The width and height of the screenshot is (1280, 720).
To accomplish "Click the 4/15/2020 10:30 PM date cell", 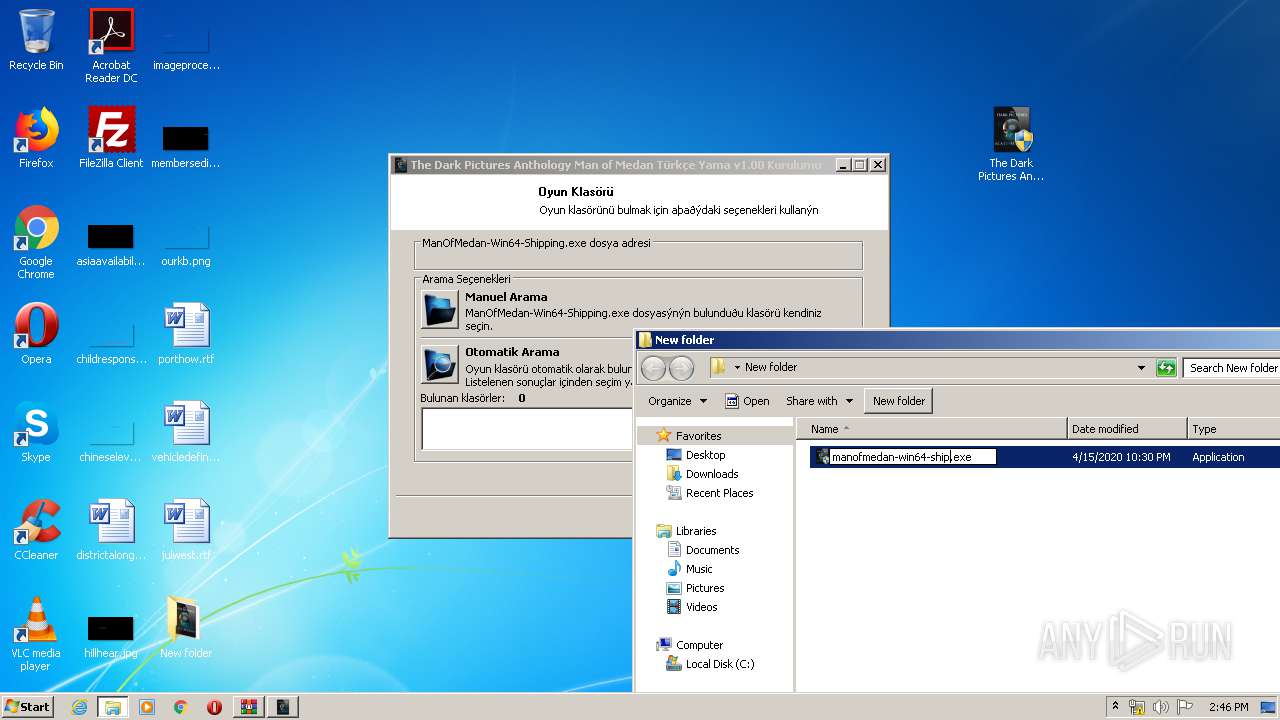I will 1121,457.
